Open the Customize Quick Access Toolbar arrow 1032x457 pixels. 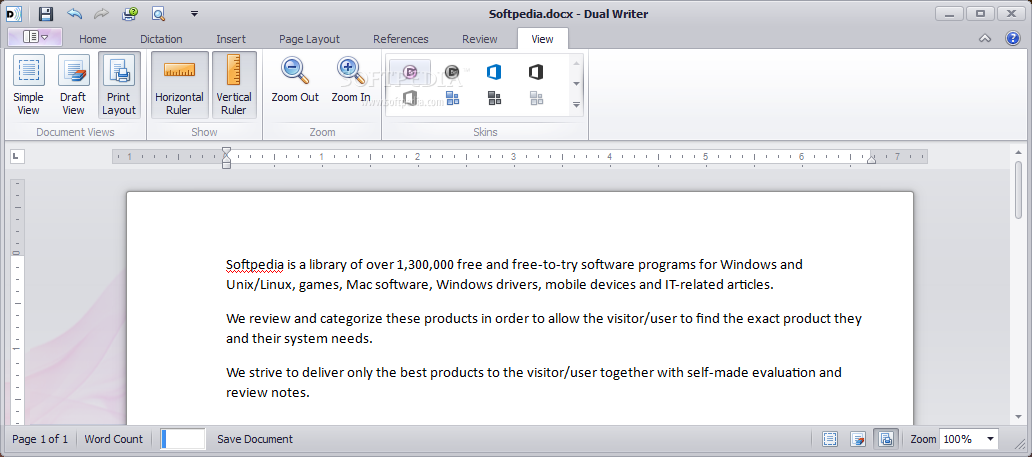194,13
